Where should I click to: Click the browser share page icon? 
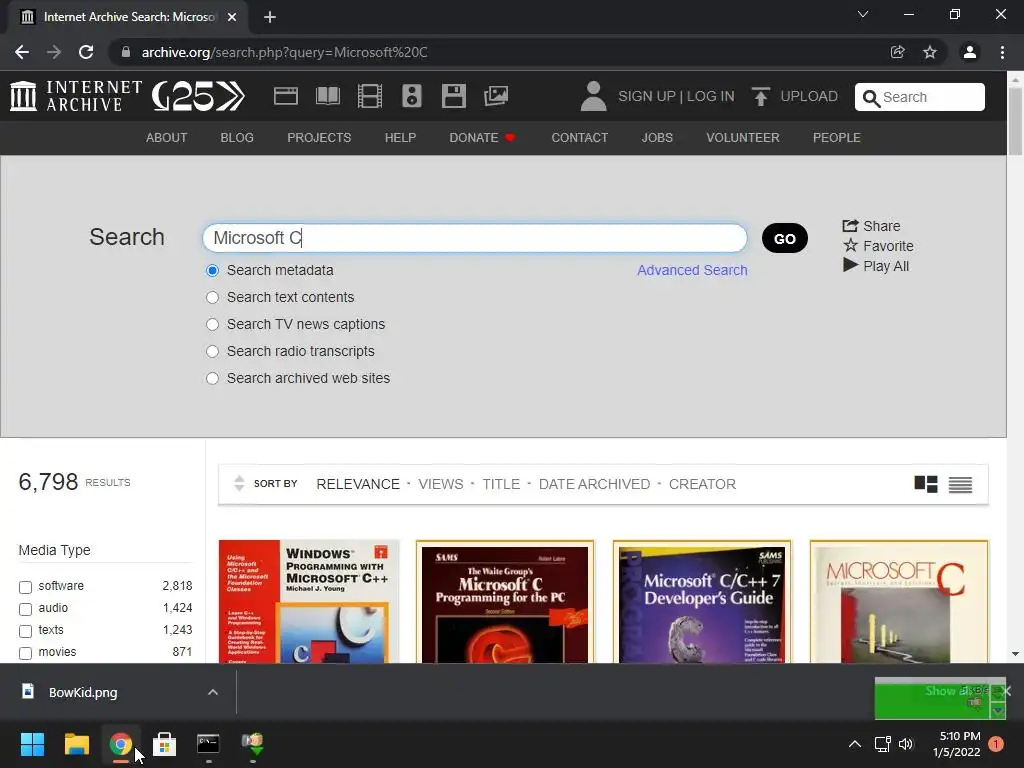click(897, 52)
